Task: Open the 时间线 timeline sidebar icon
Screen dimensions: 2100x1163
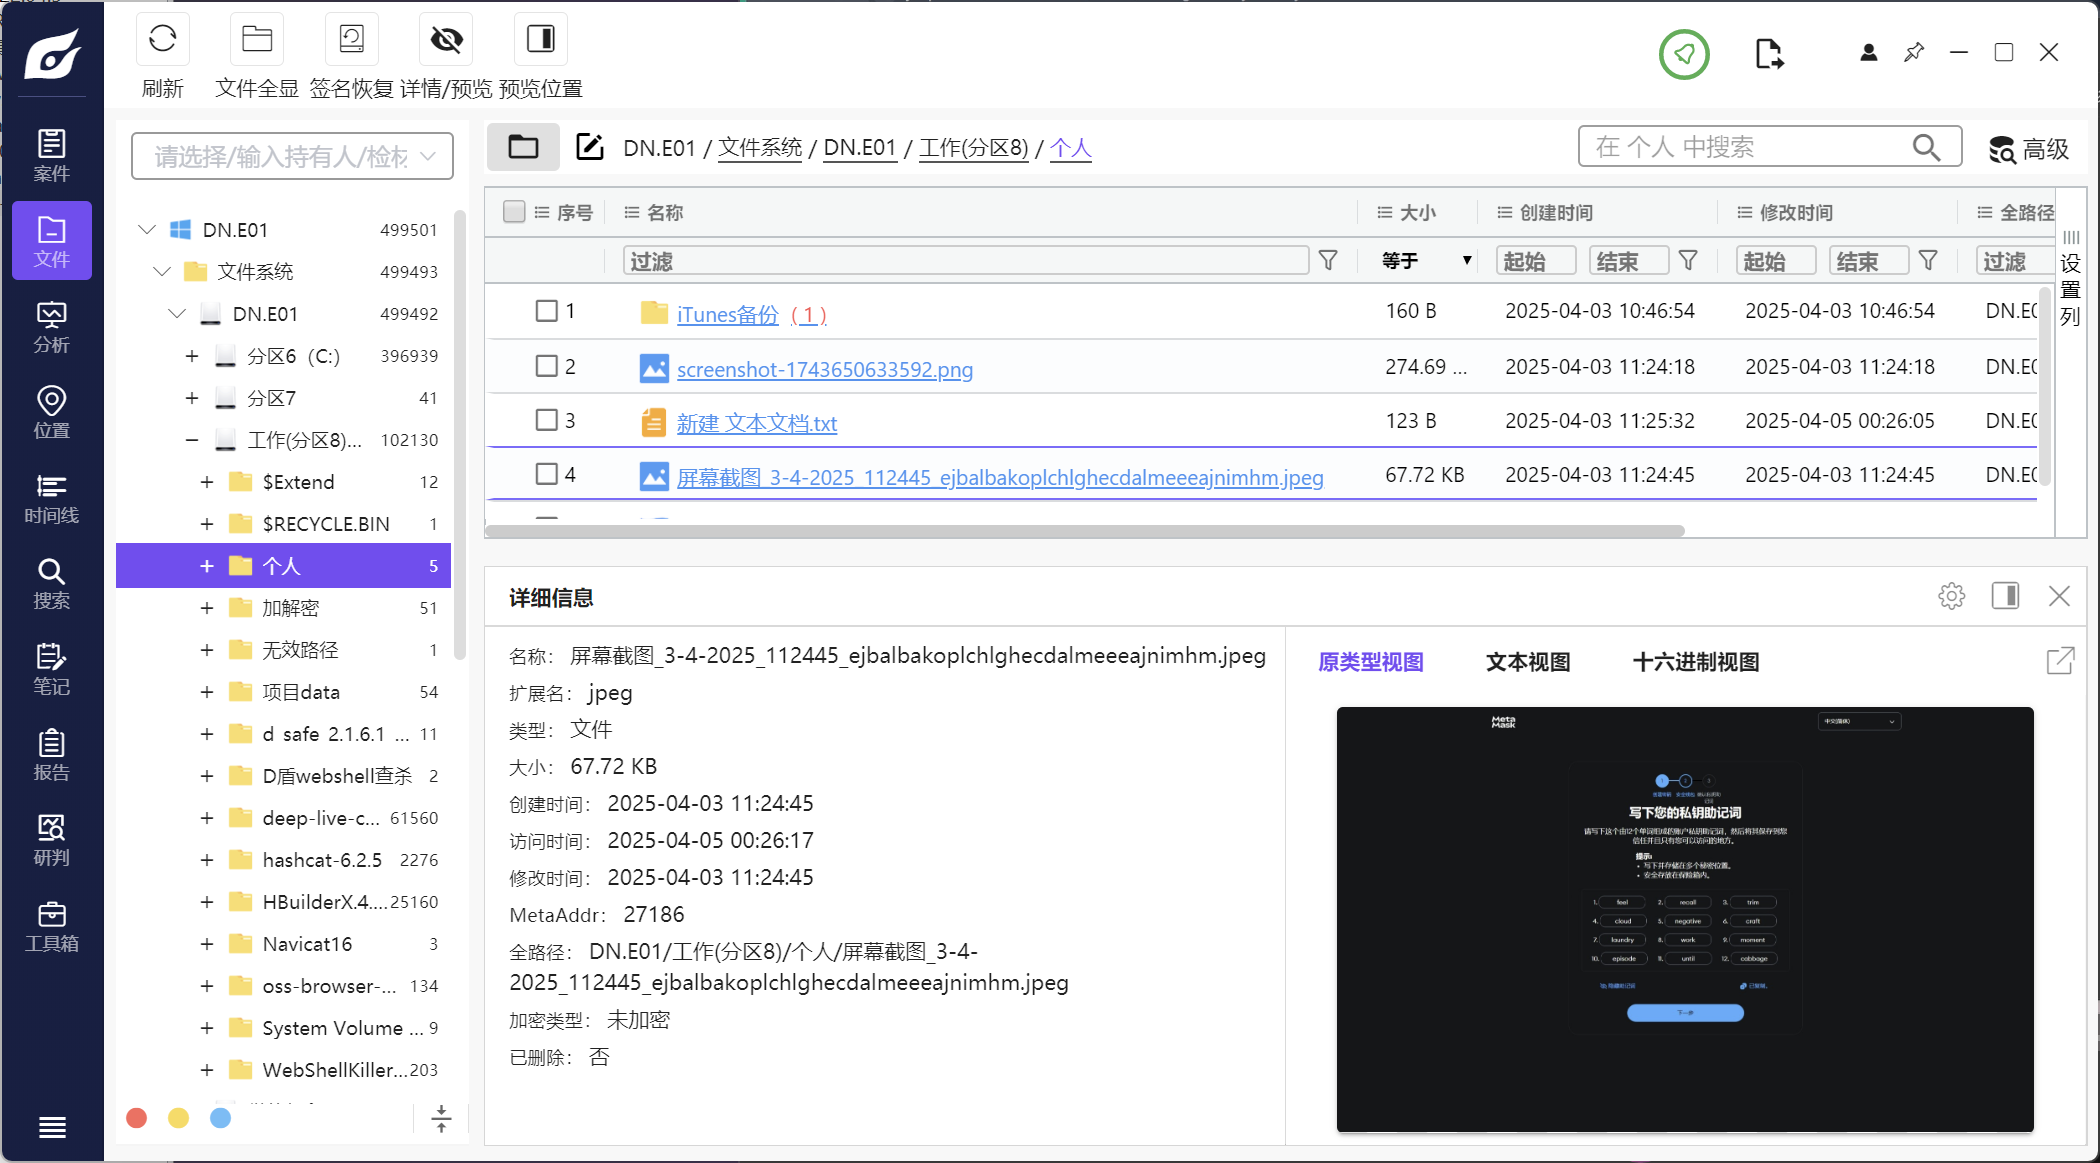Action: [x=51, y=498]
